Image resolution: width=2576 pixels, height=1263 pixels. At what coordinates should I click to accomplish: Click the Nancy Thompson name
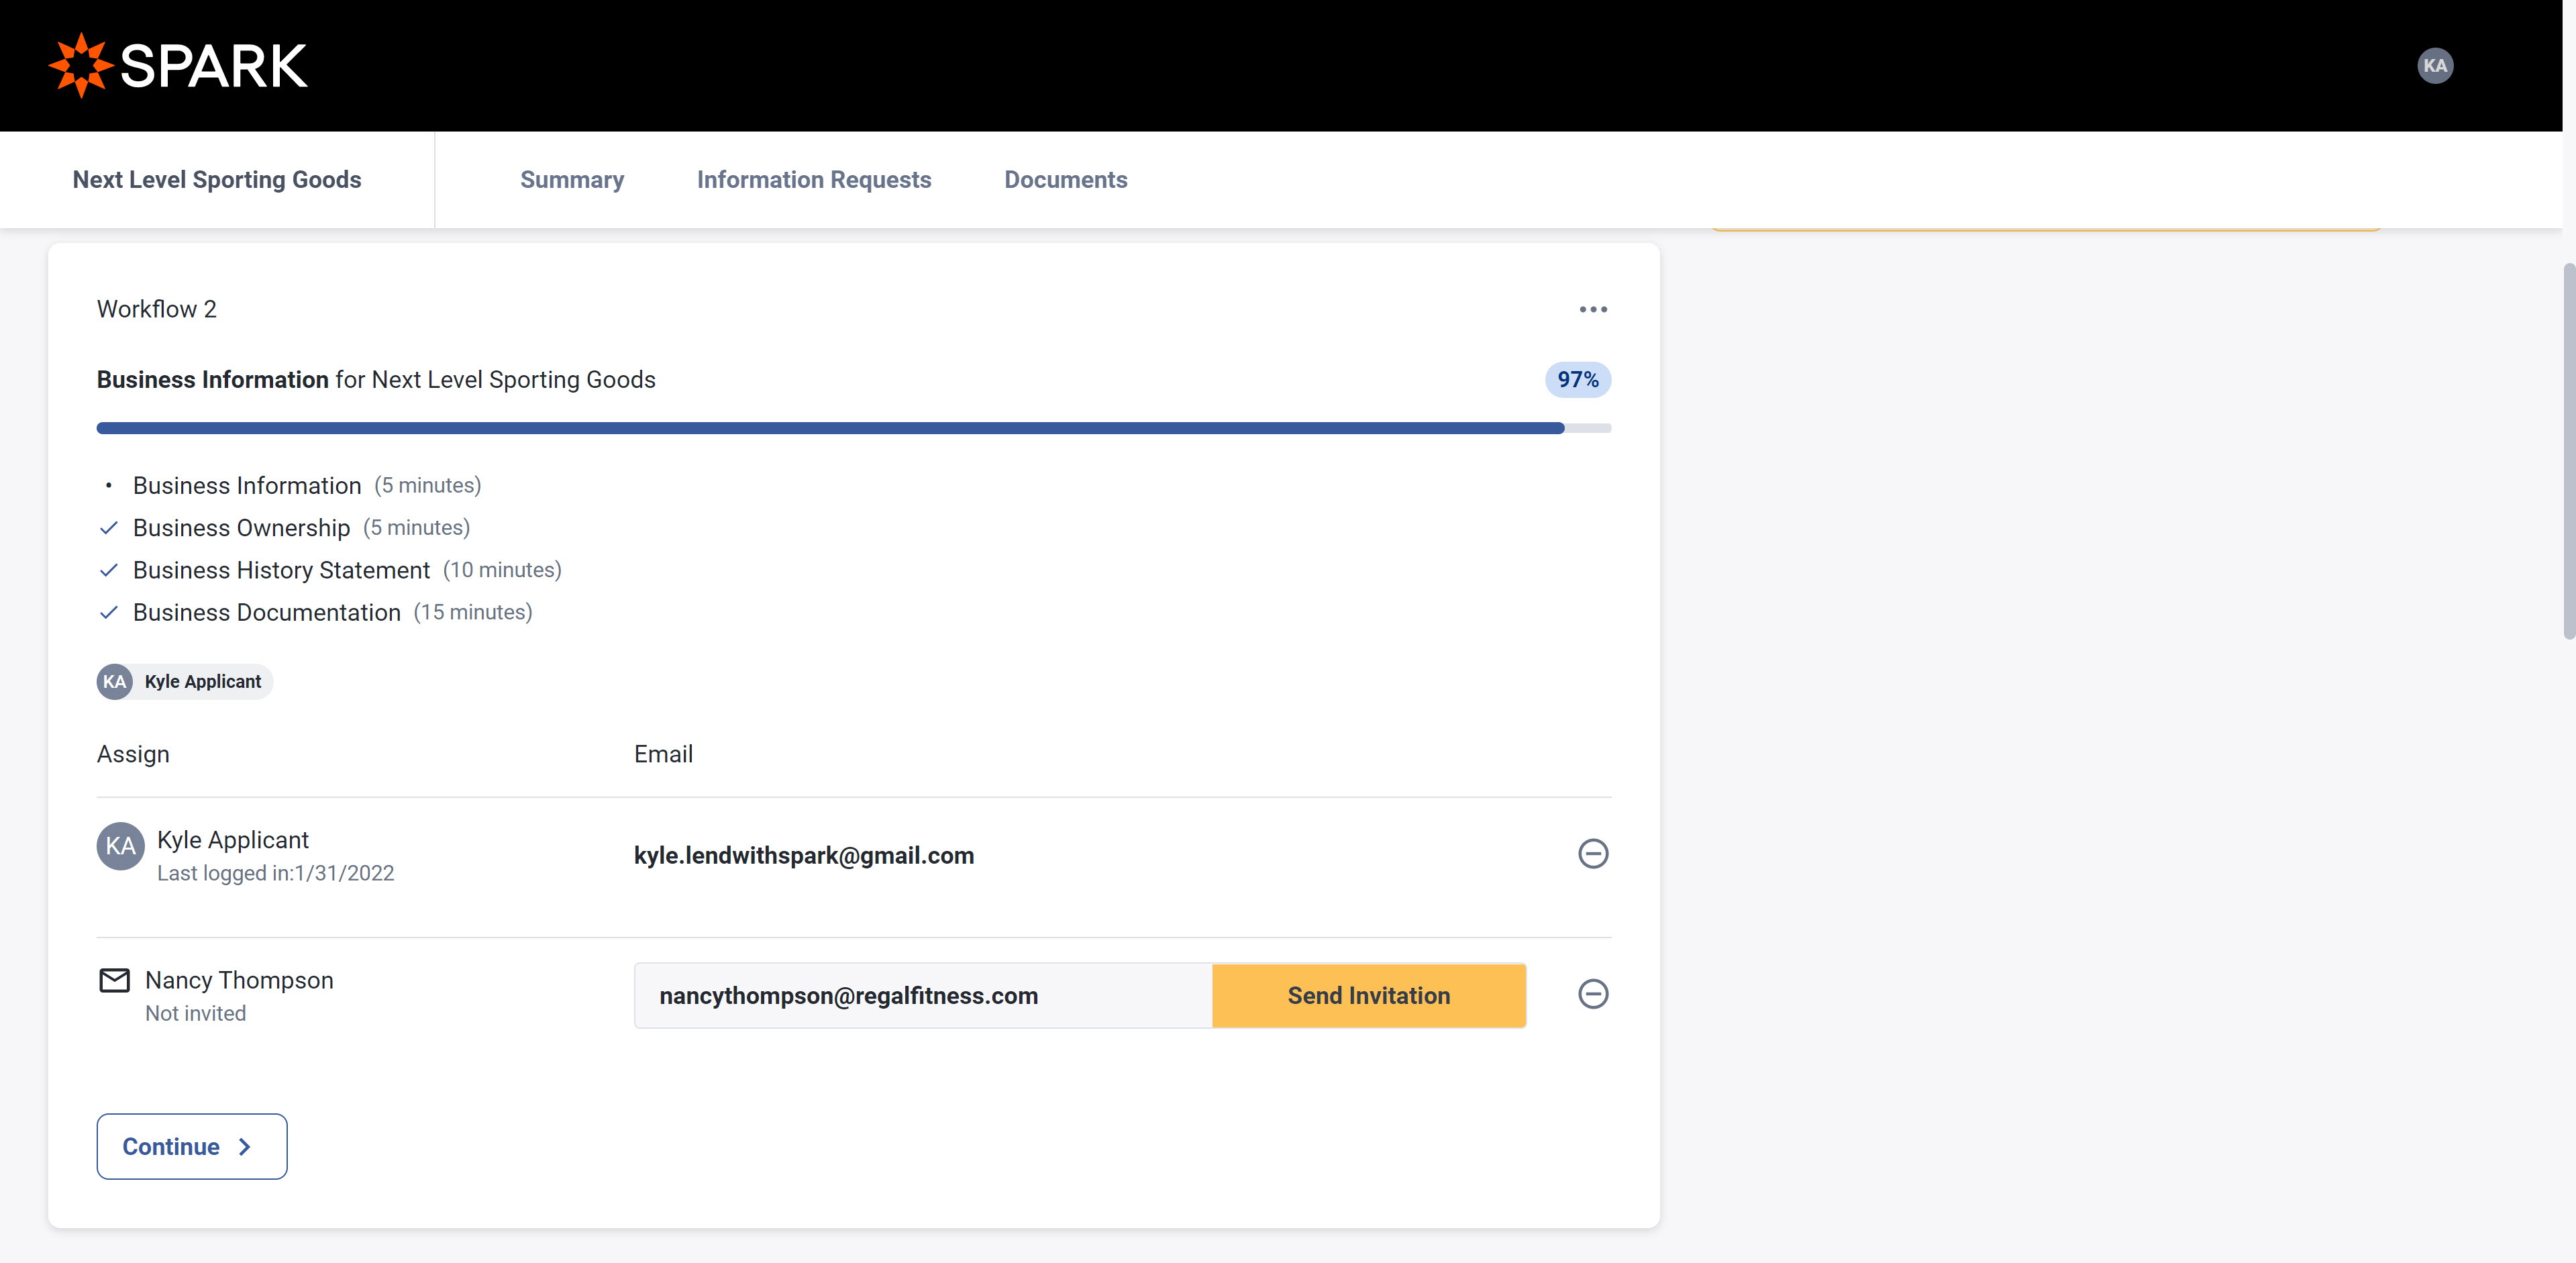tap(239, 980)
